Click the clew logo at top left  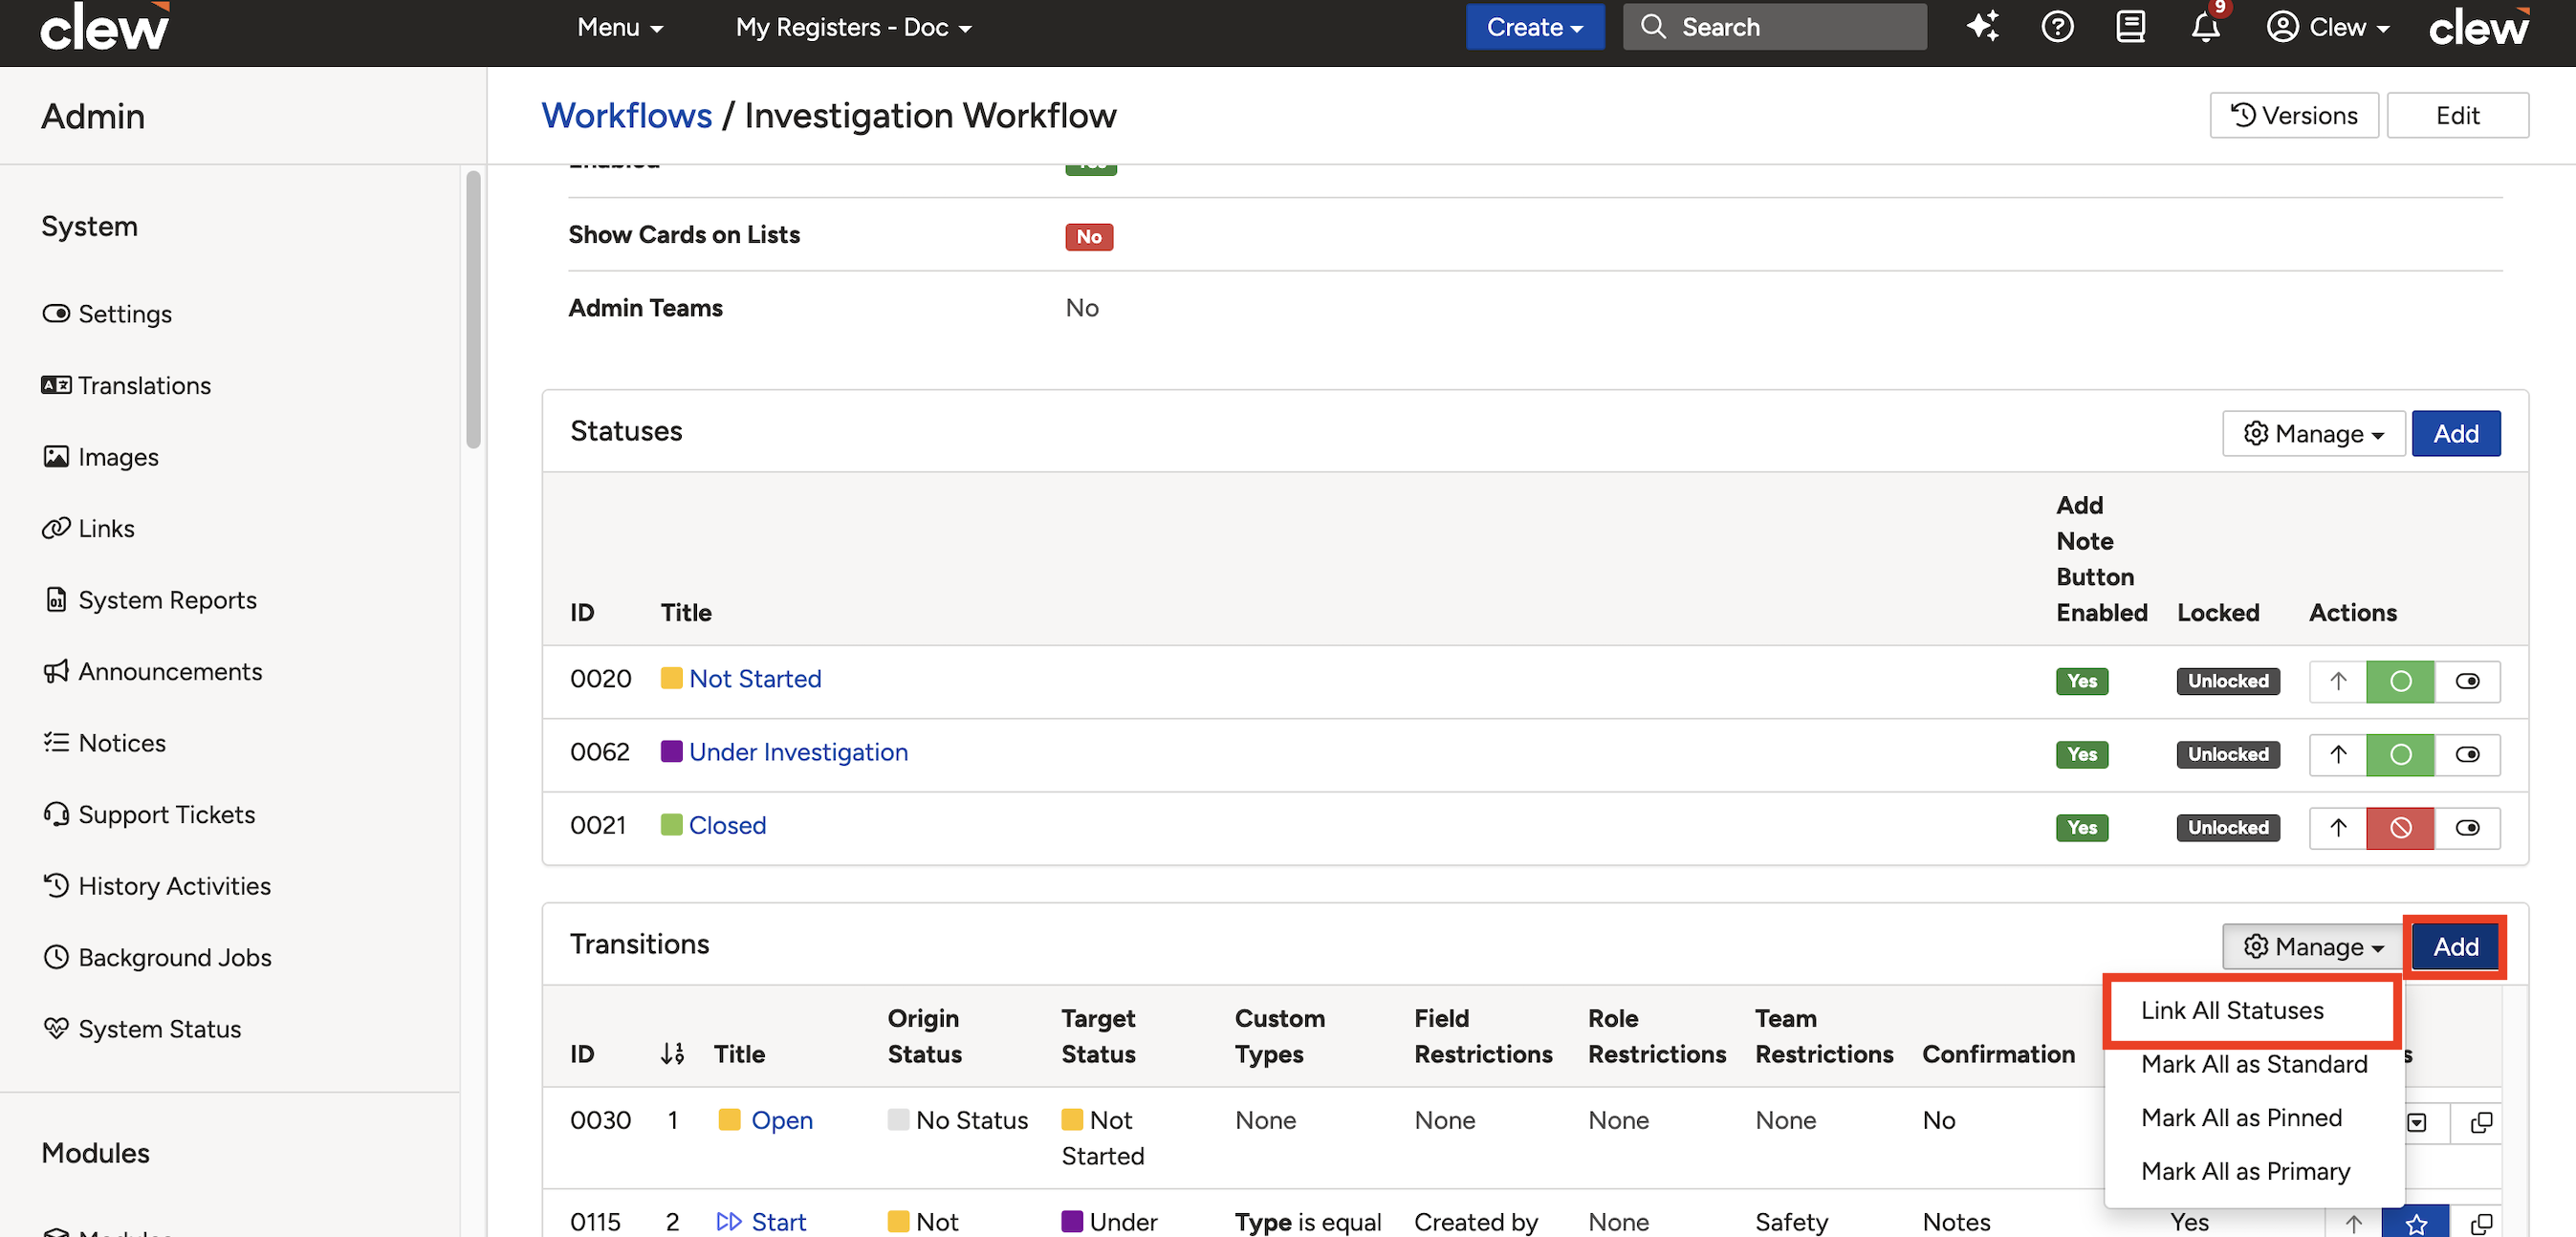[104, 27]
